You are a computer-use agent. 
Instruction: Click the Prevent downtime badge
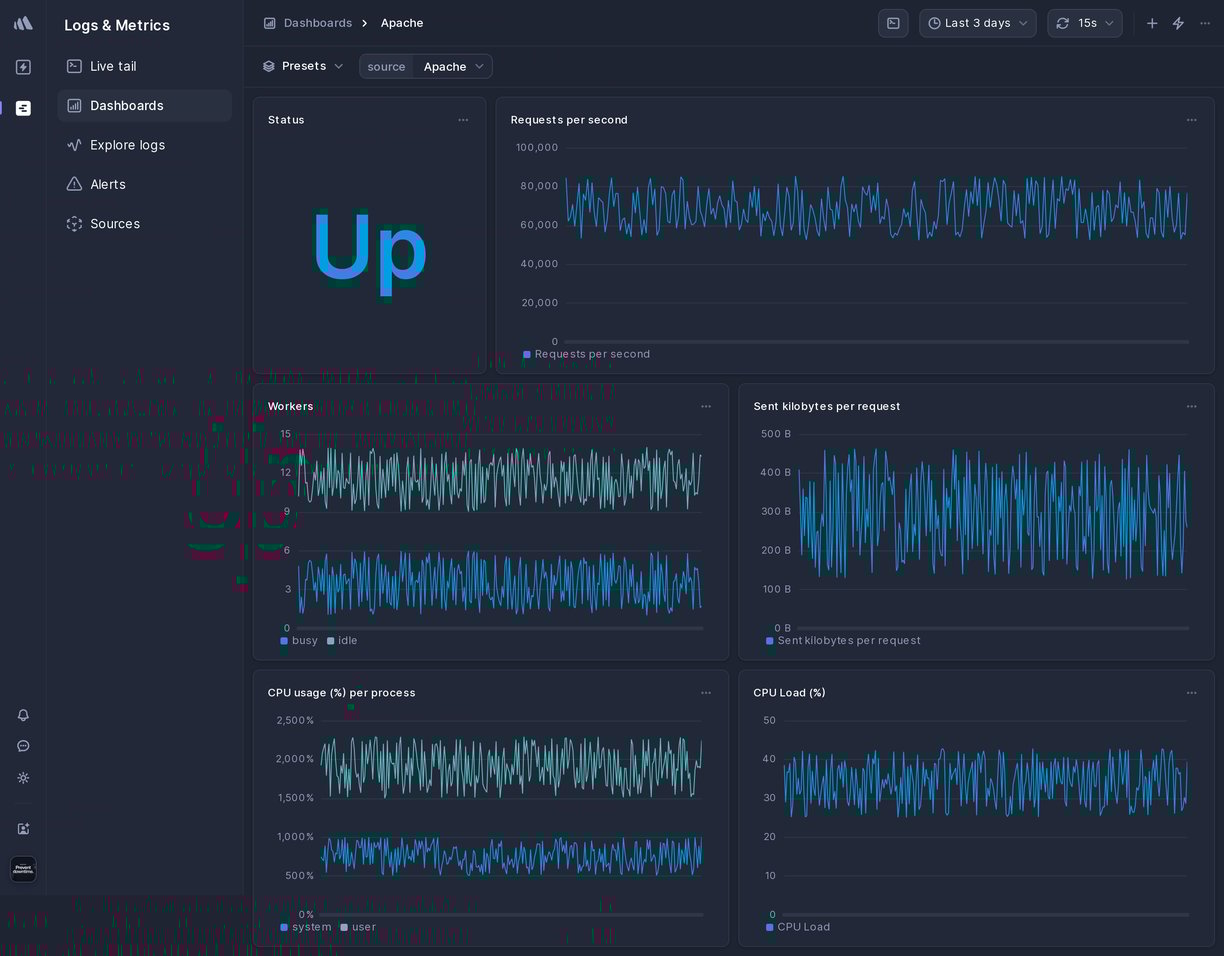pos(23,870)
